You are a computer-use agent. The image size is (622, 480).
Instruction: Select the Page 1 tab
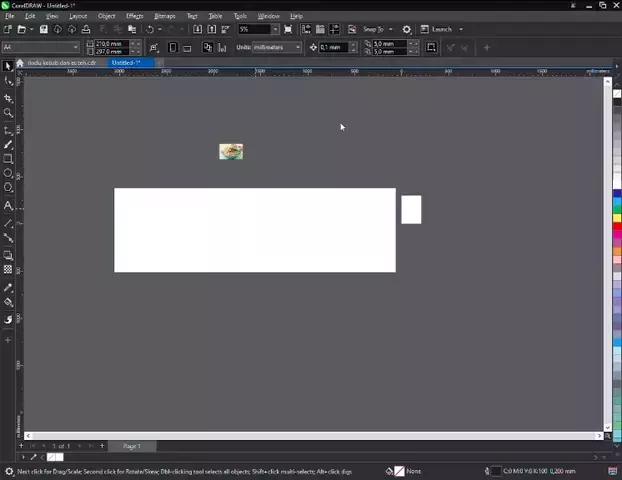coord(132,446)
